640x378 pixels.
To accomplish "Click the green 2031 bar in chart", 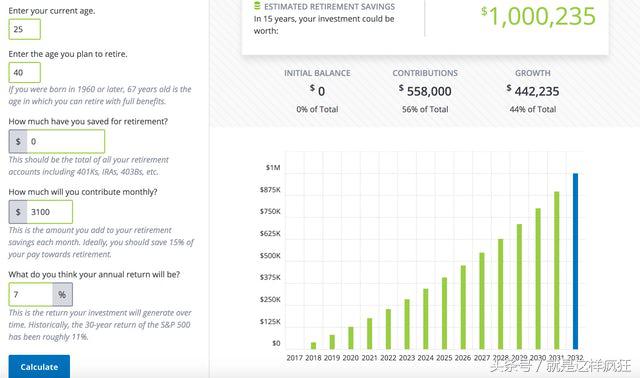I will pyautogui.click(x=557, y=270).
